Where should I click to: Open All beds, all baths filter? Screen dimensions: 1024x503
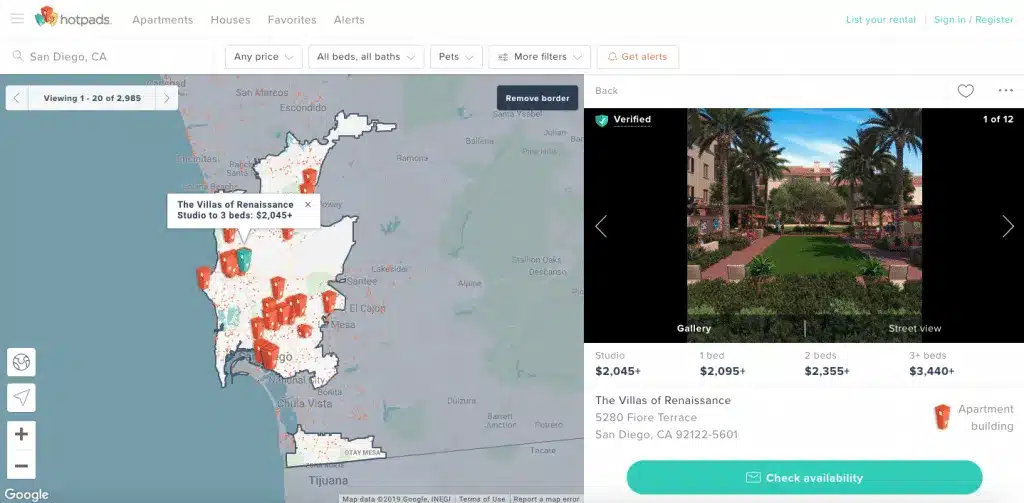pos(366,57)
